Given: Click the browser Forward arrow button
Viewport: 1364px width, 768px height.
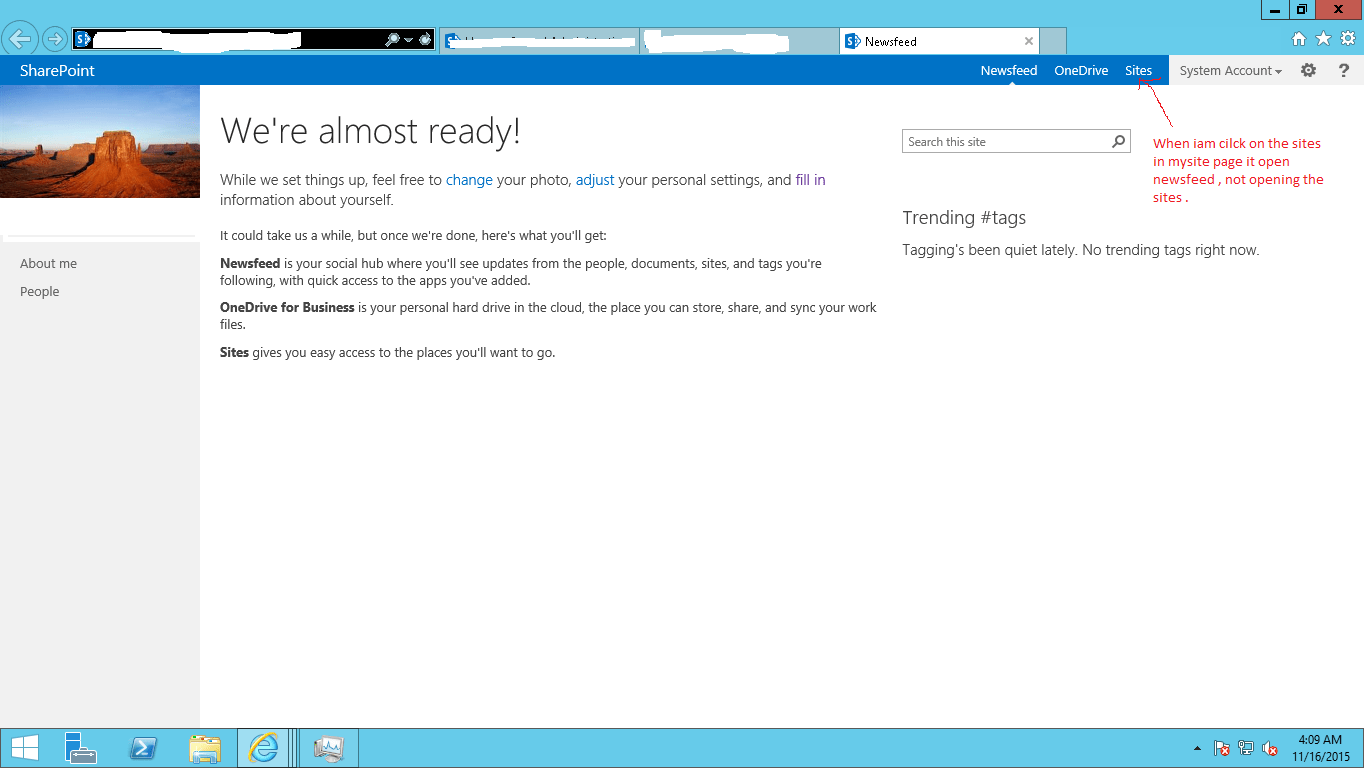Looking at the screenshot, I should click(x=54, y=40).
